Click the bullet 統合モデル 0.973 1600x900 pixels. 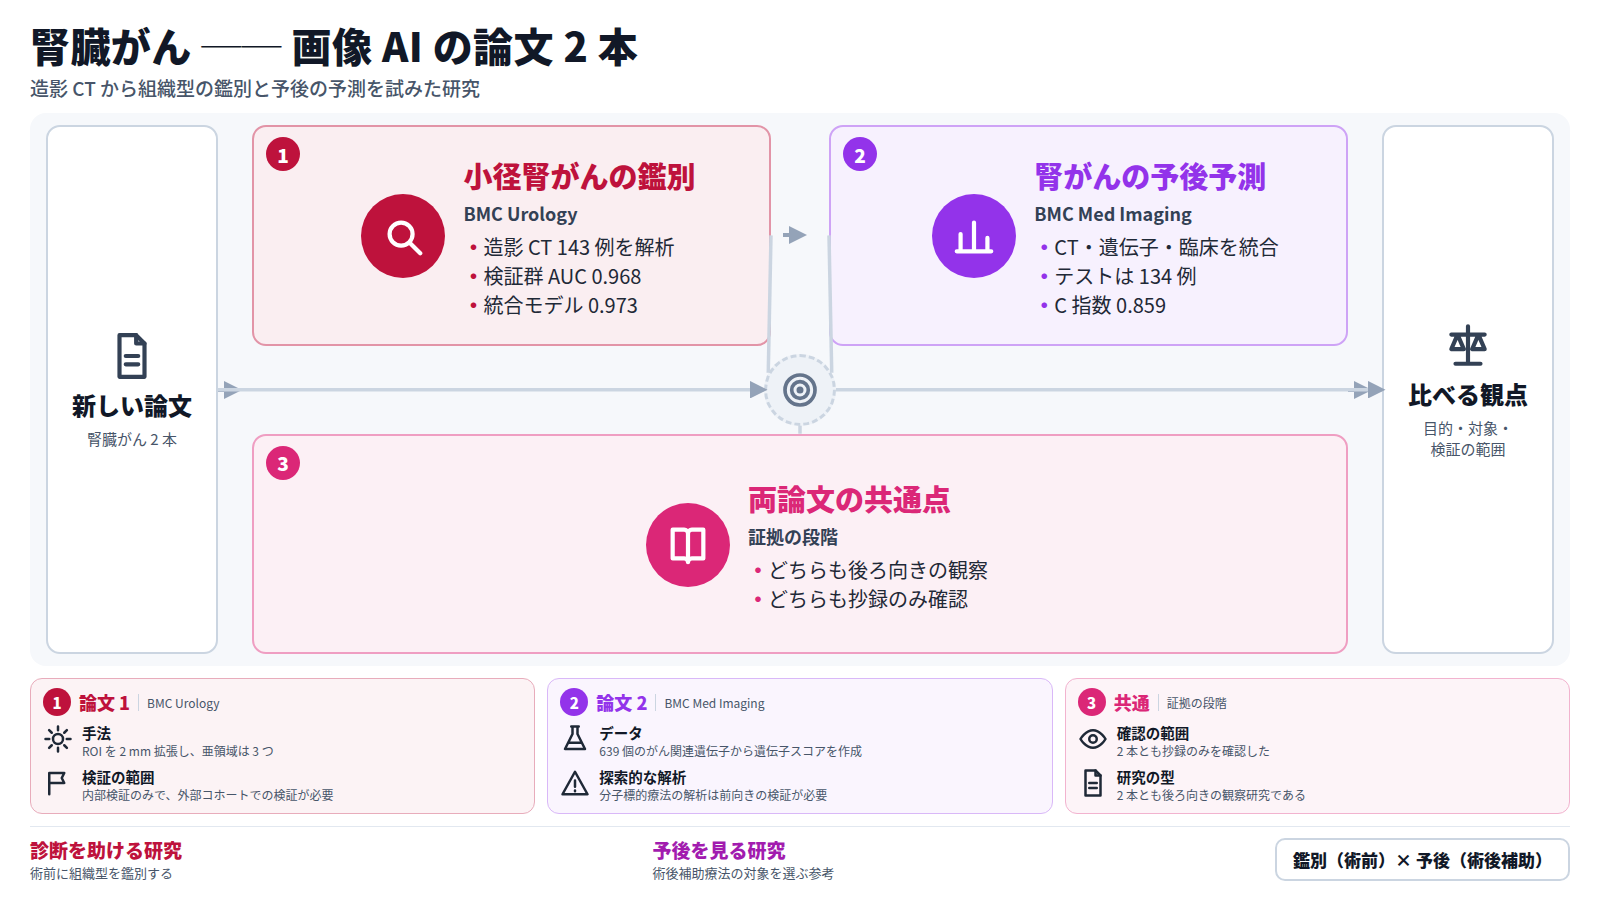(554, 306)
